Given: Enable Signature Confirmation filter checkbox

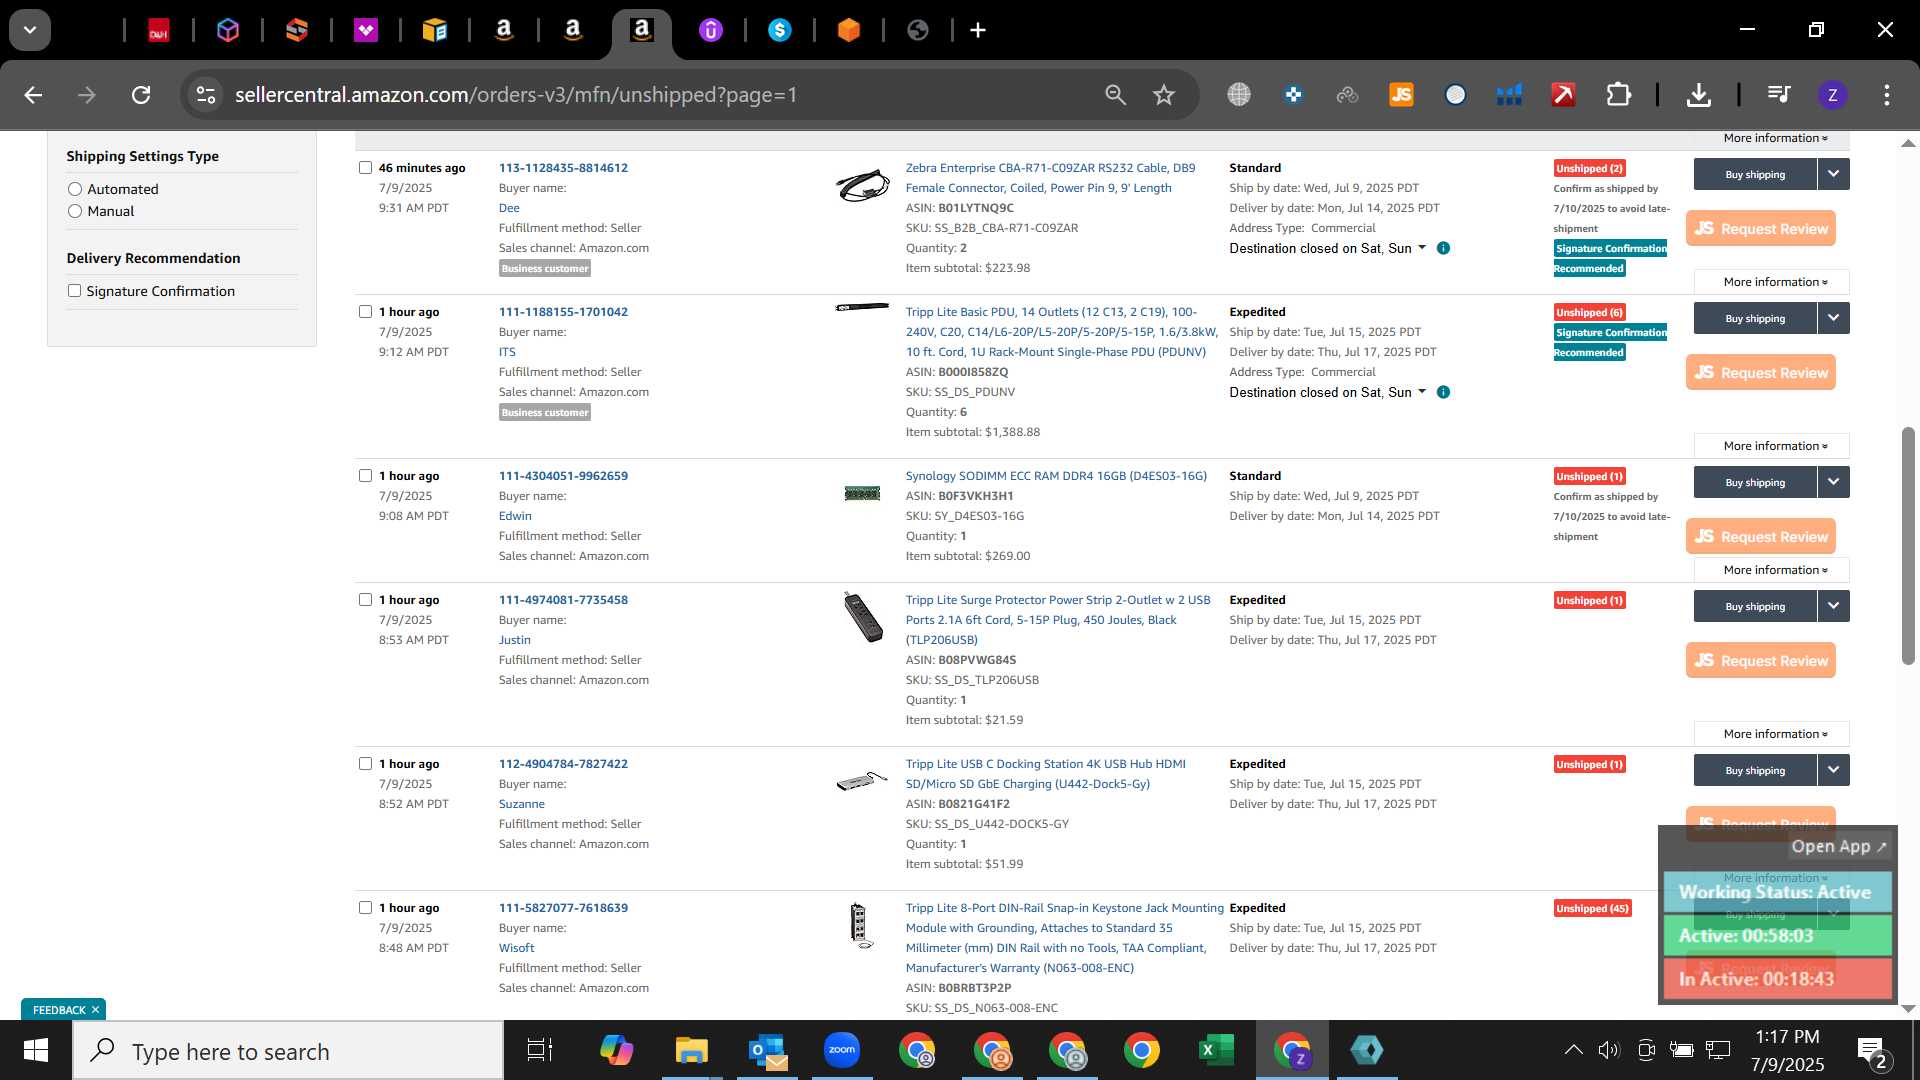Looking at the screenshot, I should coord(74,291).
